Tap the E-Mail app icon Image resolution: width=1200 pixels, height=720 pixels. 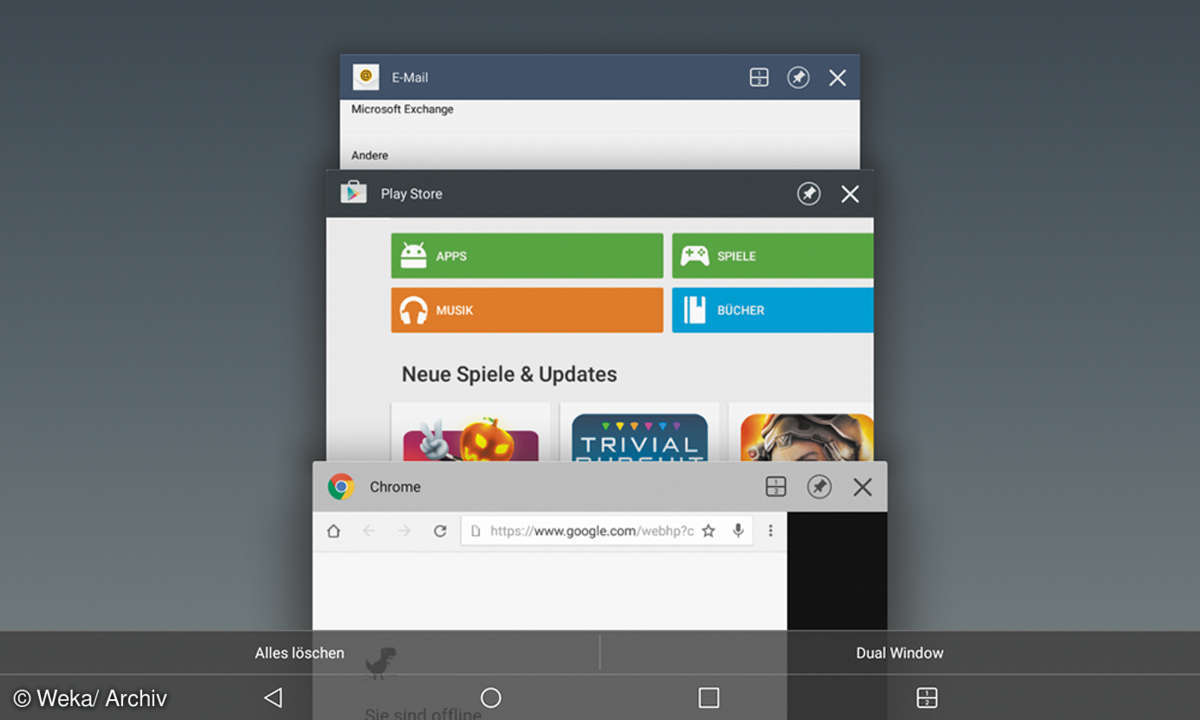[x=366, y=77]
